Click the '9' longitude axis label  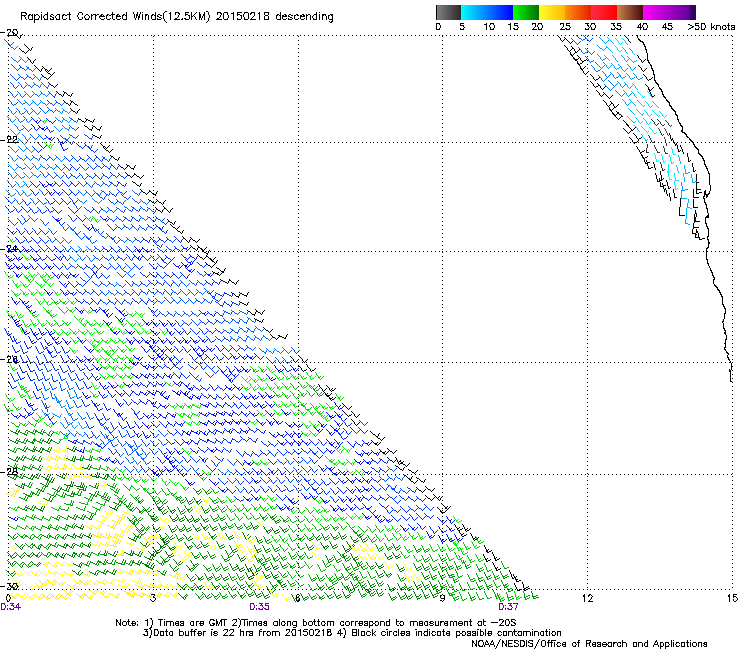click(x=442, y=599)
